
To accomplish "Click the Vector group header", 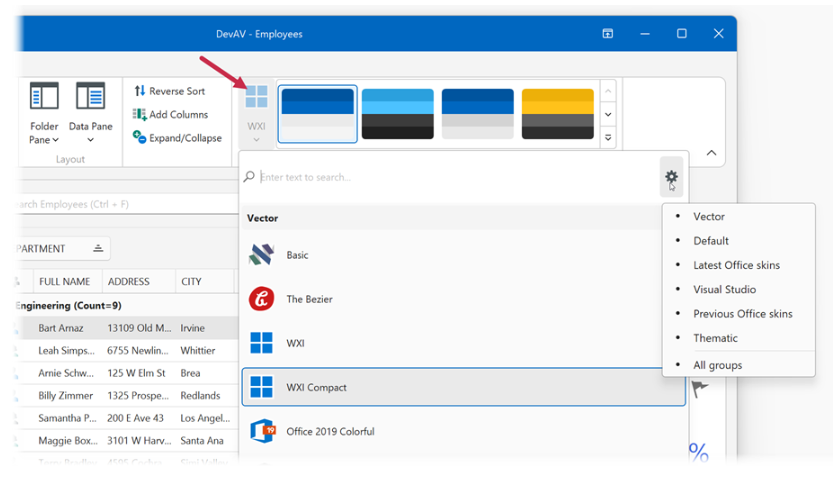I will pyautogui.click(x=452, y=218).
